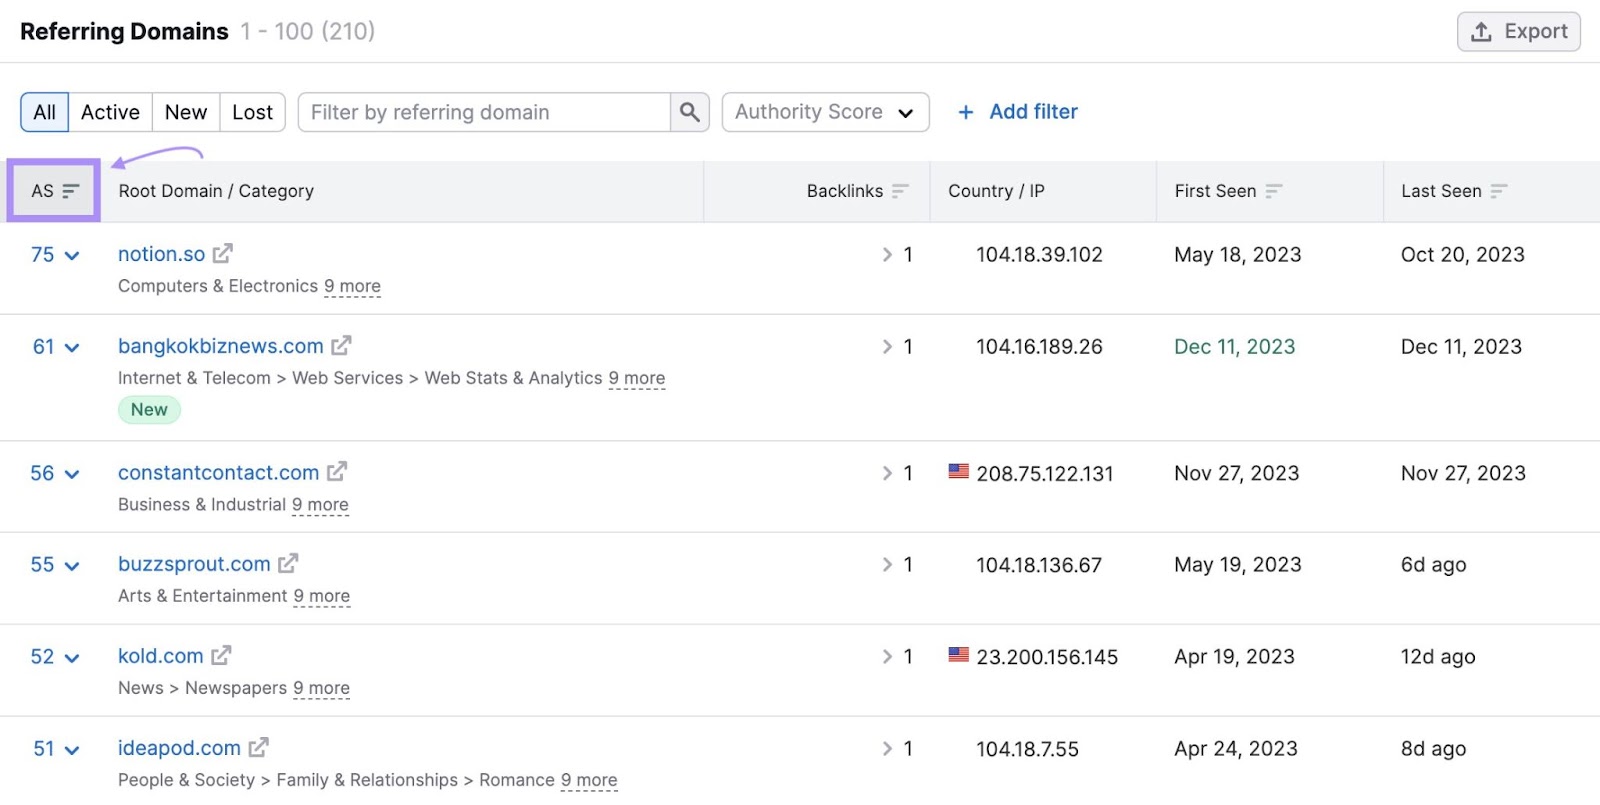
Task: Show 9 more categories for bangkokbiznews.com
Action: click(637, 378)
